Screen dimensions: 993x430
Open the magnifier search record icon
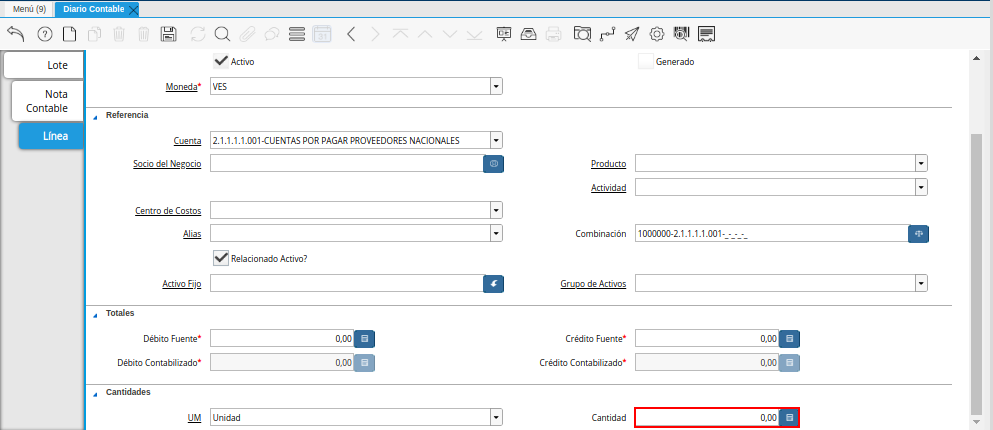(222, 34)
